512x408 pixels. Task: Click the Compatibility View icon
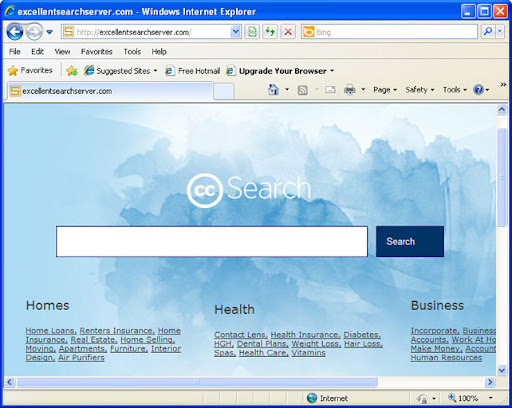[252, 32]
